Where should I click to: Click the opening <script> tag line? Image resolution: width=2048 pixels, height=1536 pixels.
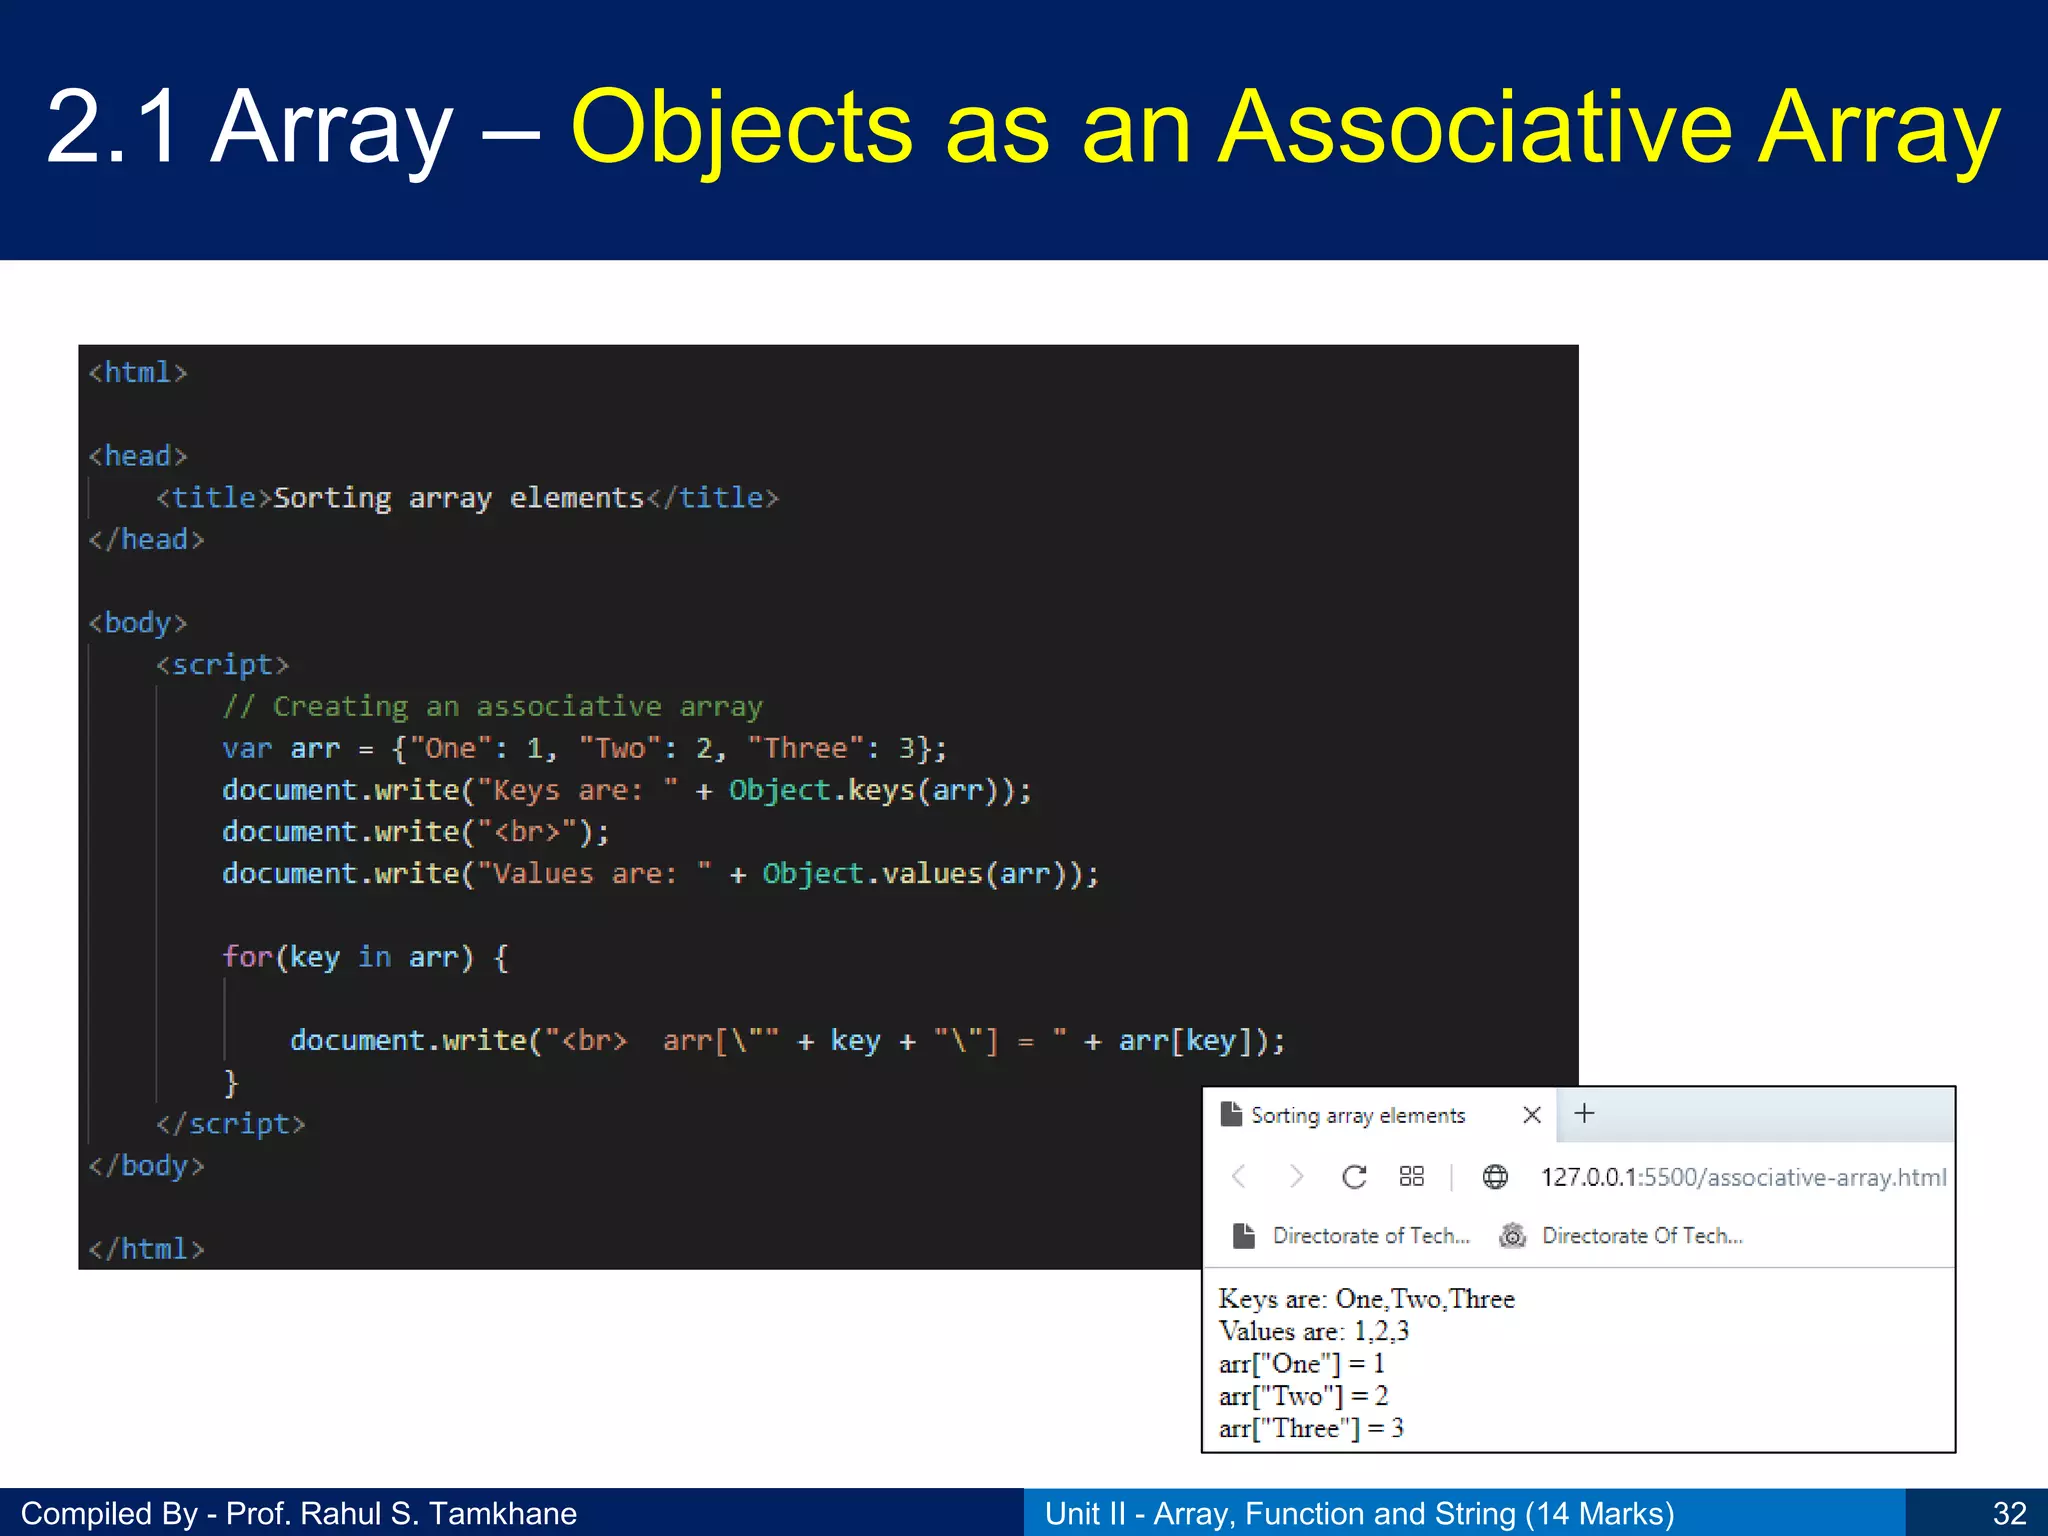[222, 665]
